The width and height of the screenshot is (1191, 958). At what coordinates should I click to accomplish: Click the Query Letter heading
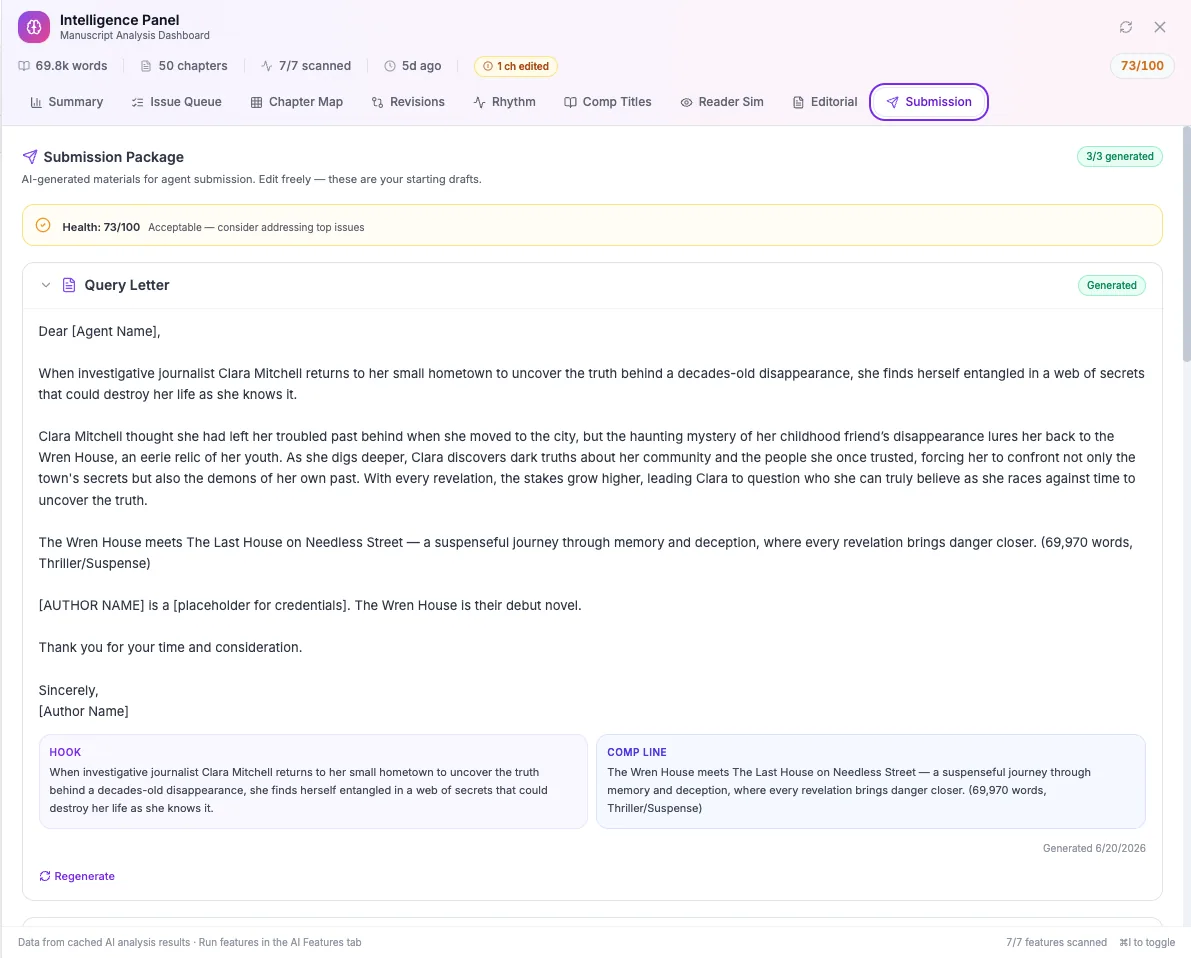(x=127, y=286)
